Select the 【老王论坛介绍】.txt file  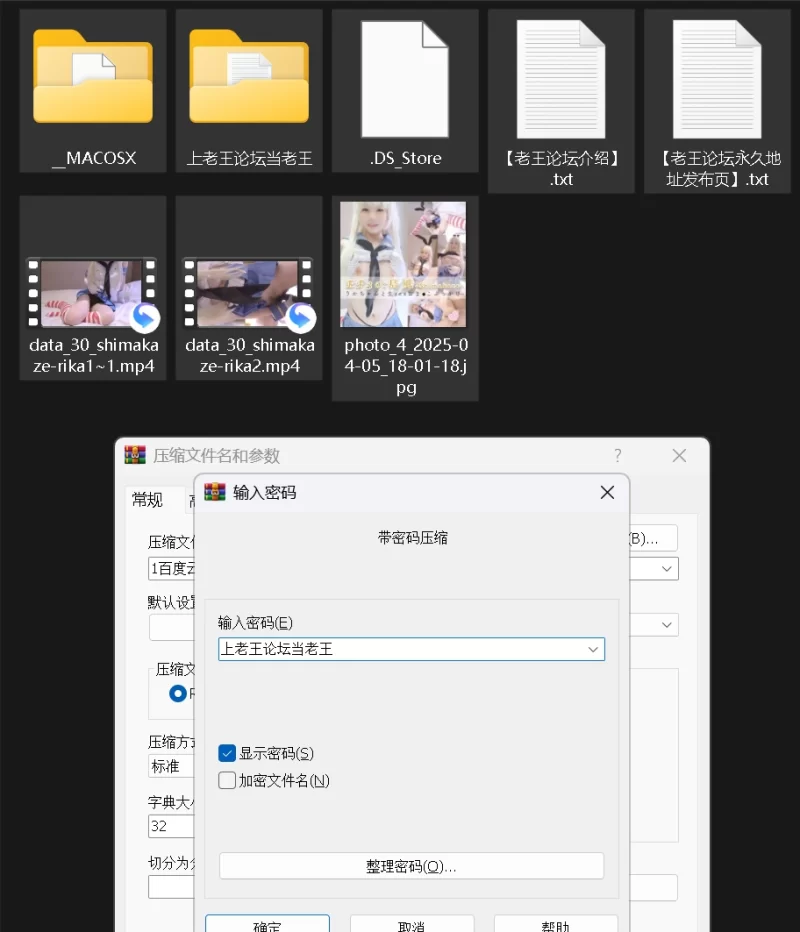561,79
